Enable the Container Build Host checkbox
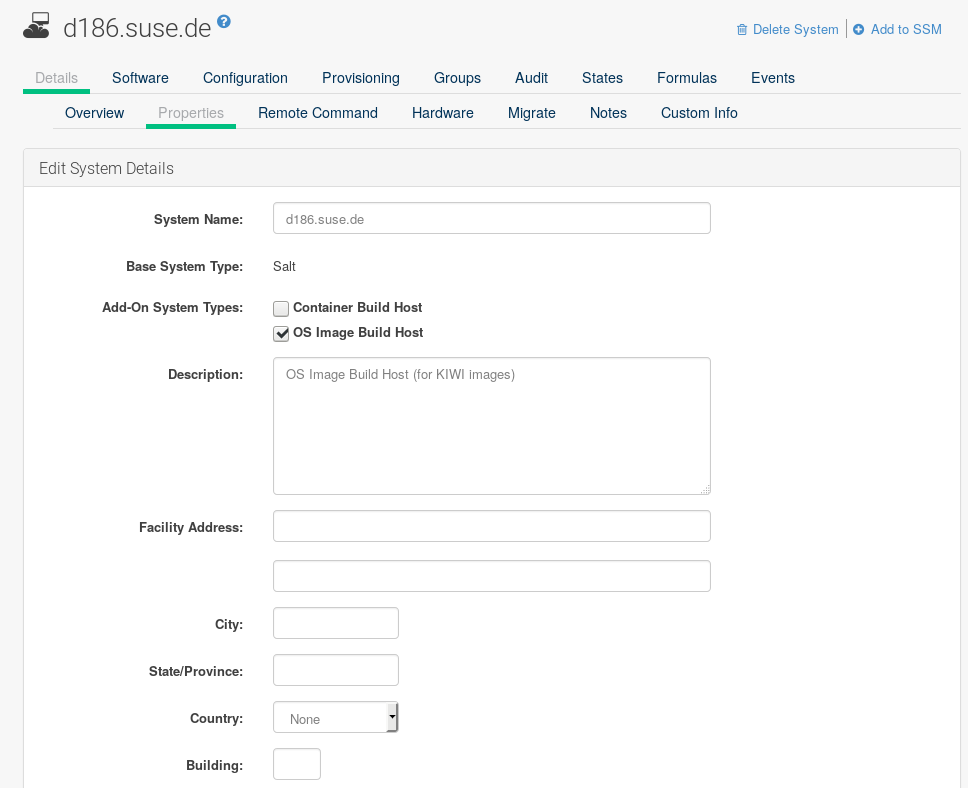 [x=281, y=309]
